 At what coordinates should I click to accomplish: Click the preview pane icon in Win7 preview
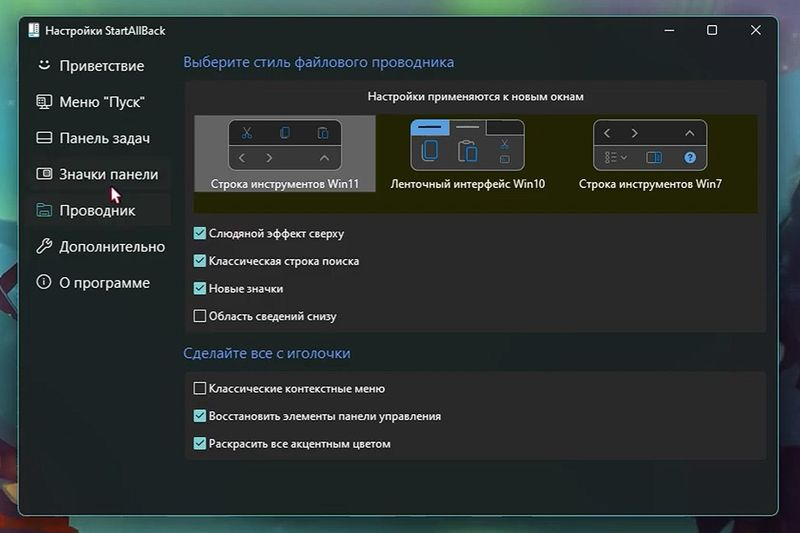[x=654, y=158]
